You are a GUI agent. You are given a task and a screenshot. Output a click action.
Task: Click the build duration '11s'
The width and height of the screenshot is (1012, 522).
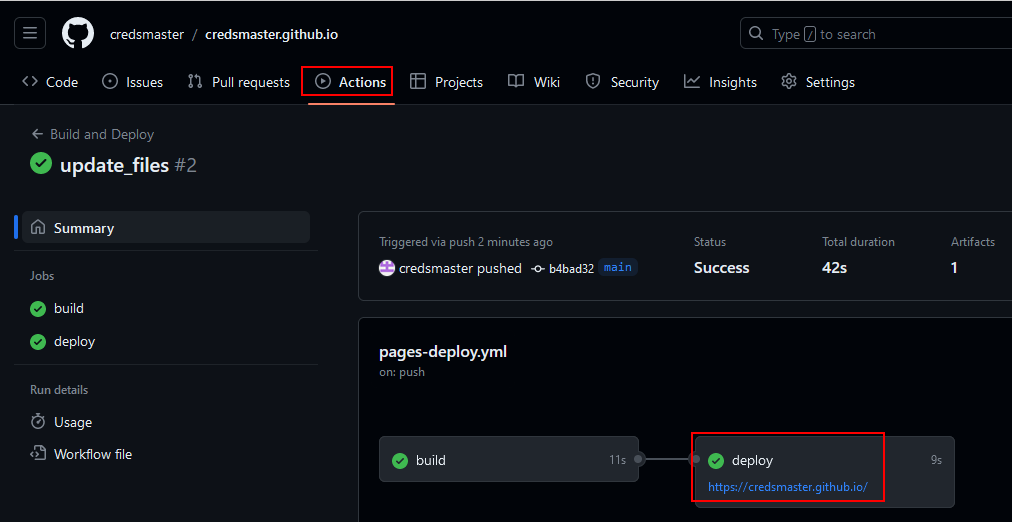pyautogui.click(x=618, y=460)
